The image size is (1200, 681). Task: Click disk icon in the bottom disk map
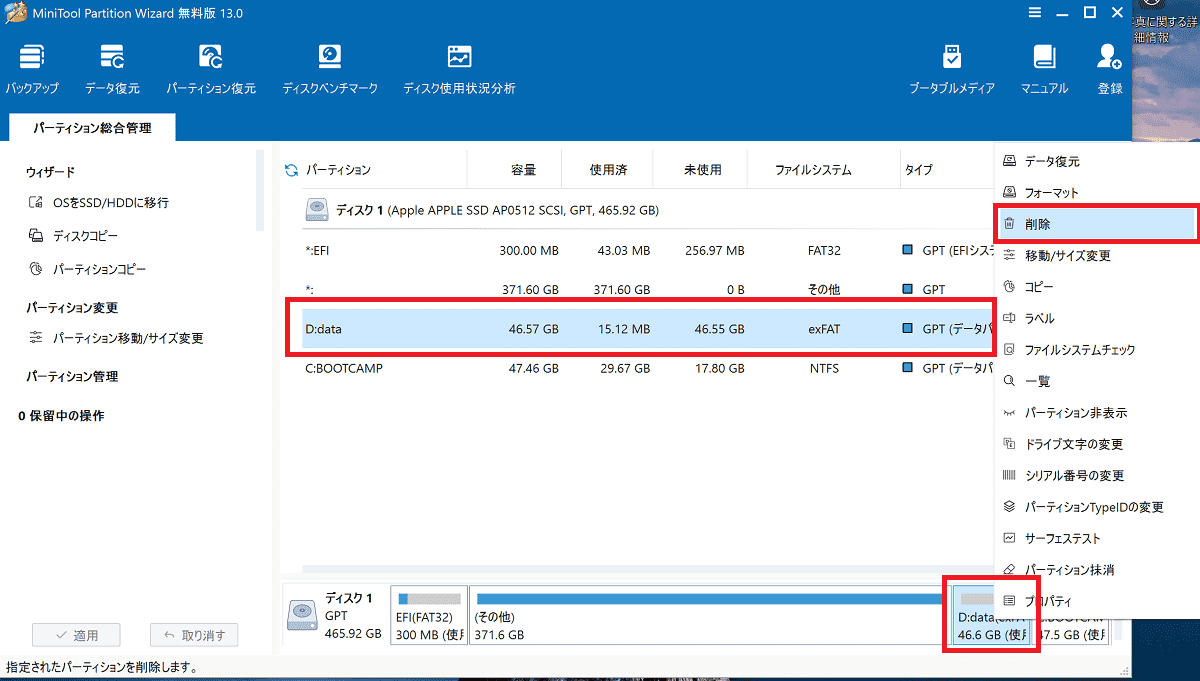303,614
